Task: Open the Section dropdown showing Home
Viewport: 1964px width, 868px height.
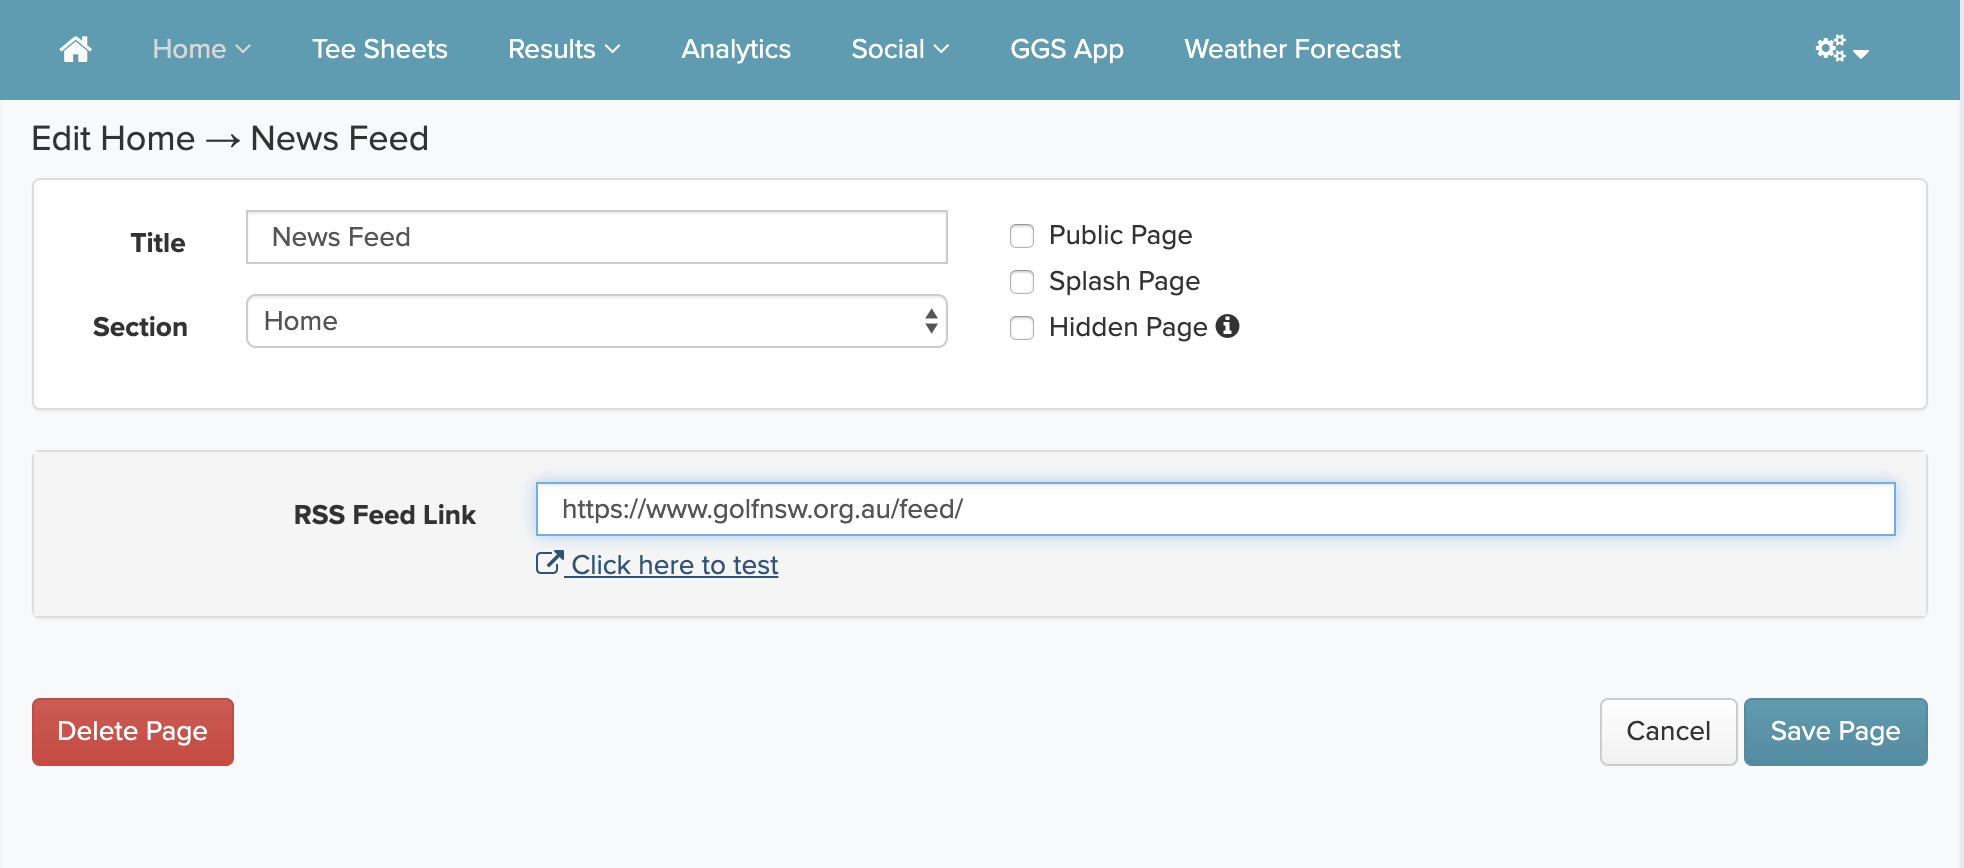Action: click(597, 321)
